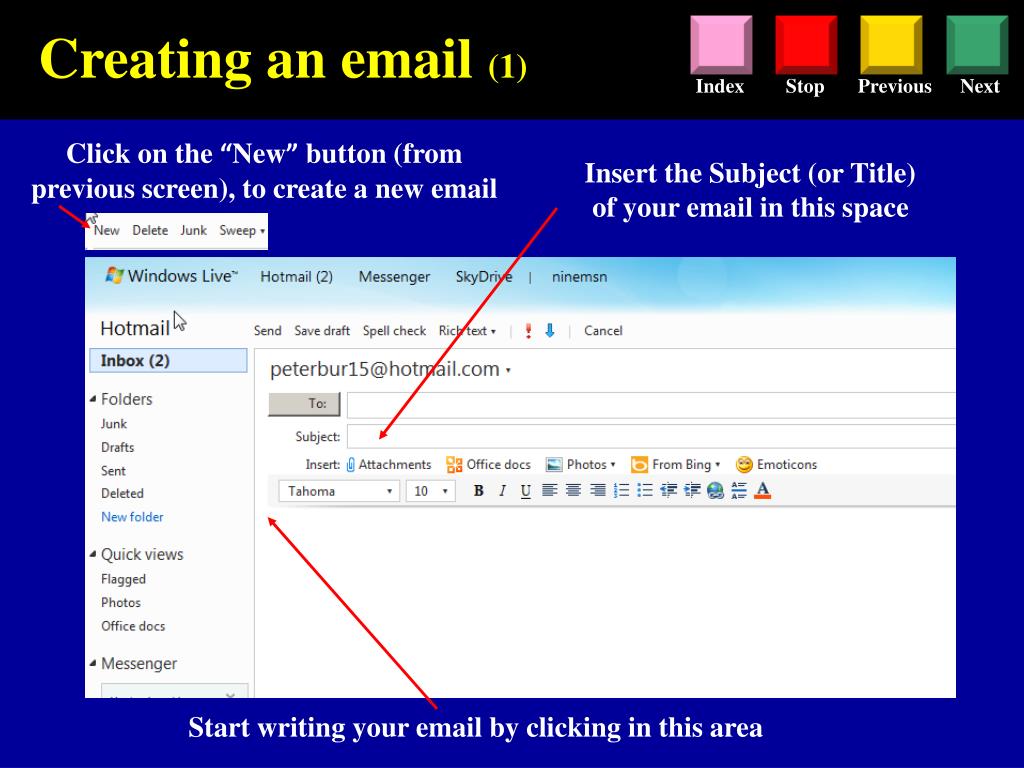The width and height of the screenshot is (1024, 768).
Task: Open the peterbur15@hotmail.com sender dropdown
Action: tap(508, 370)
